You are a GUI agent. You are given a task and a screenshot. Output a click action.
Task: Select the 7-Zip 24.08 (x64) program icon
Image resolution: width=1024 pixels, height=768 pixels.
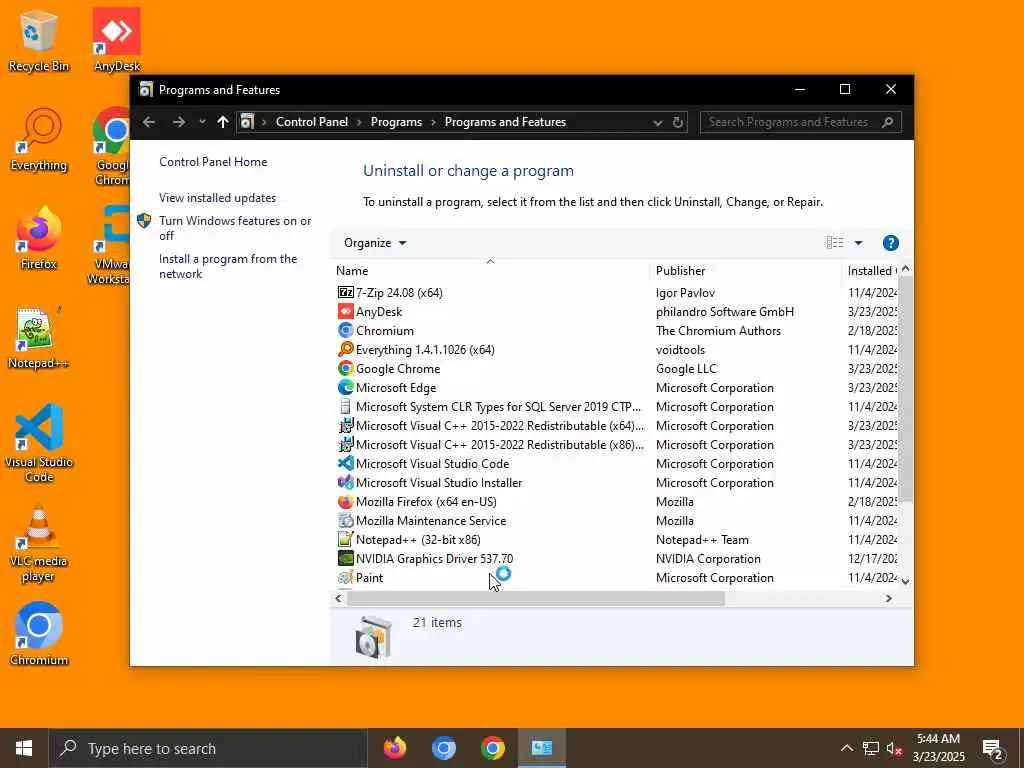(345, 293)
